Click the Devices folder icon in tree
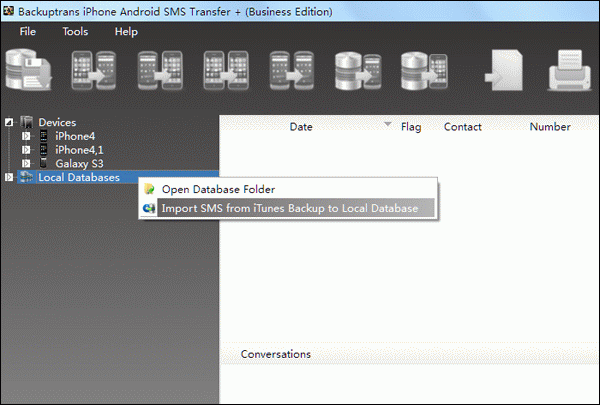The height and width of the screenshot is (405, 600). pyautogui.click(x=27, y=122)
